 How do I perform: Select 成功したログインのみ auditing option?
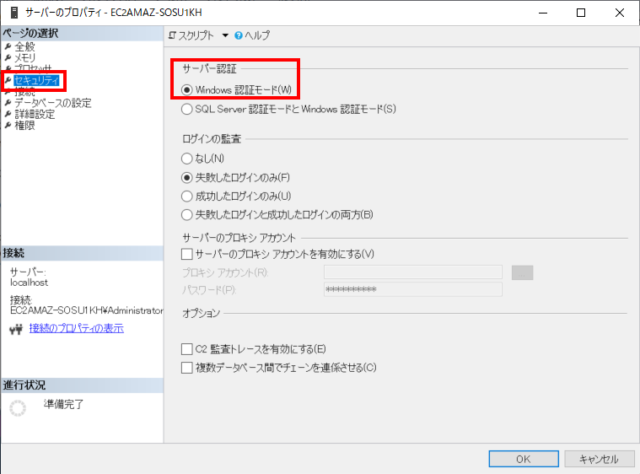pos(187,196)
